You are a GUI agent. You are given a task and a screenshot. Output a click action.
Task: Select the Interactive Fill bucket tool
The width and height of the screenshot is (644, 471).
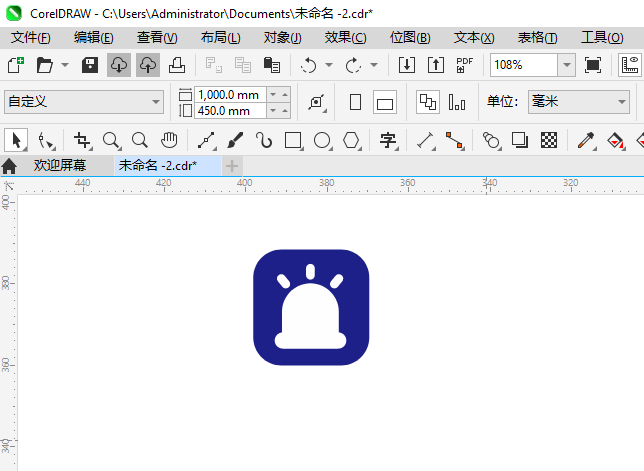[x=615, y=140]
